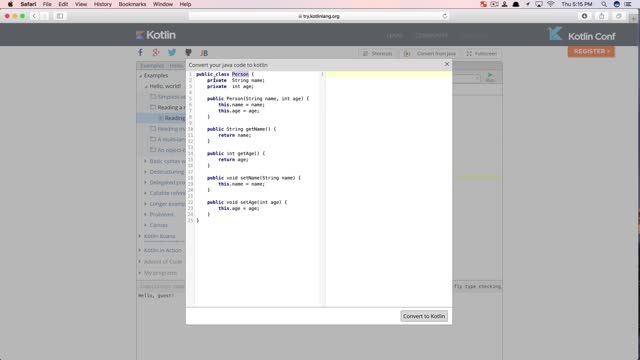This screenshot has width=640, height=360.
Task: Open the Safari menu
Action: pyautogui.click(x=28, y=4)
